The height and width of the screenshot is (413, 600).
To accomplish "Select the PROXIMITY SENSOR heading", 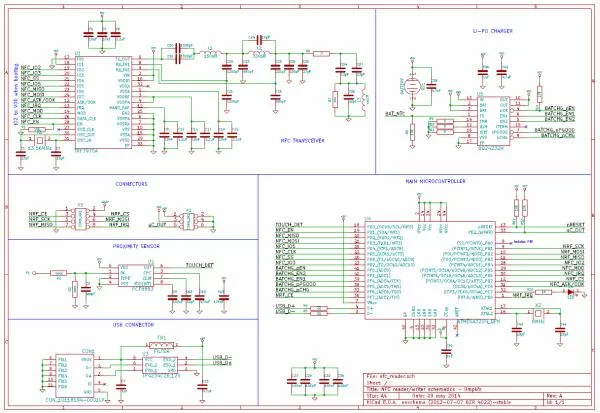I will coord(132,245).
